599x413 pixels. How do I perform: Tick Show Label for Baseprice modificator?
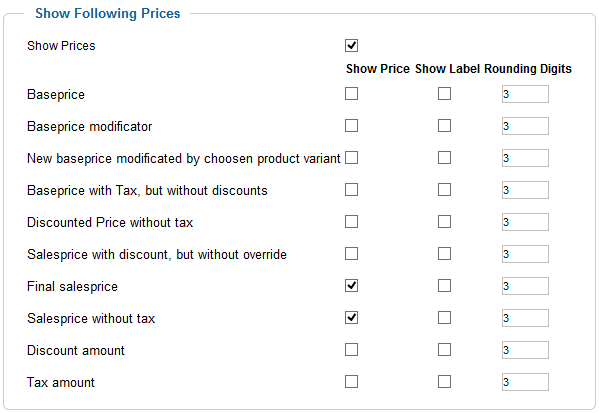[444, 126]
